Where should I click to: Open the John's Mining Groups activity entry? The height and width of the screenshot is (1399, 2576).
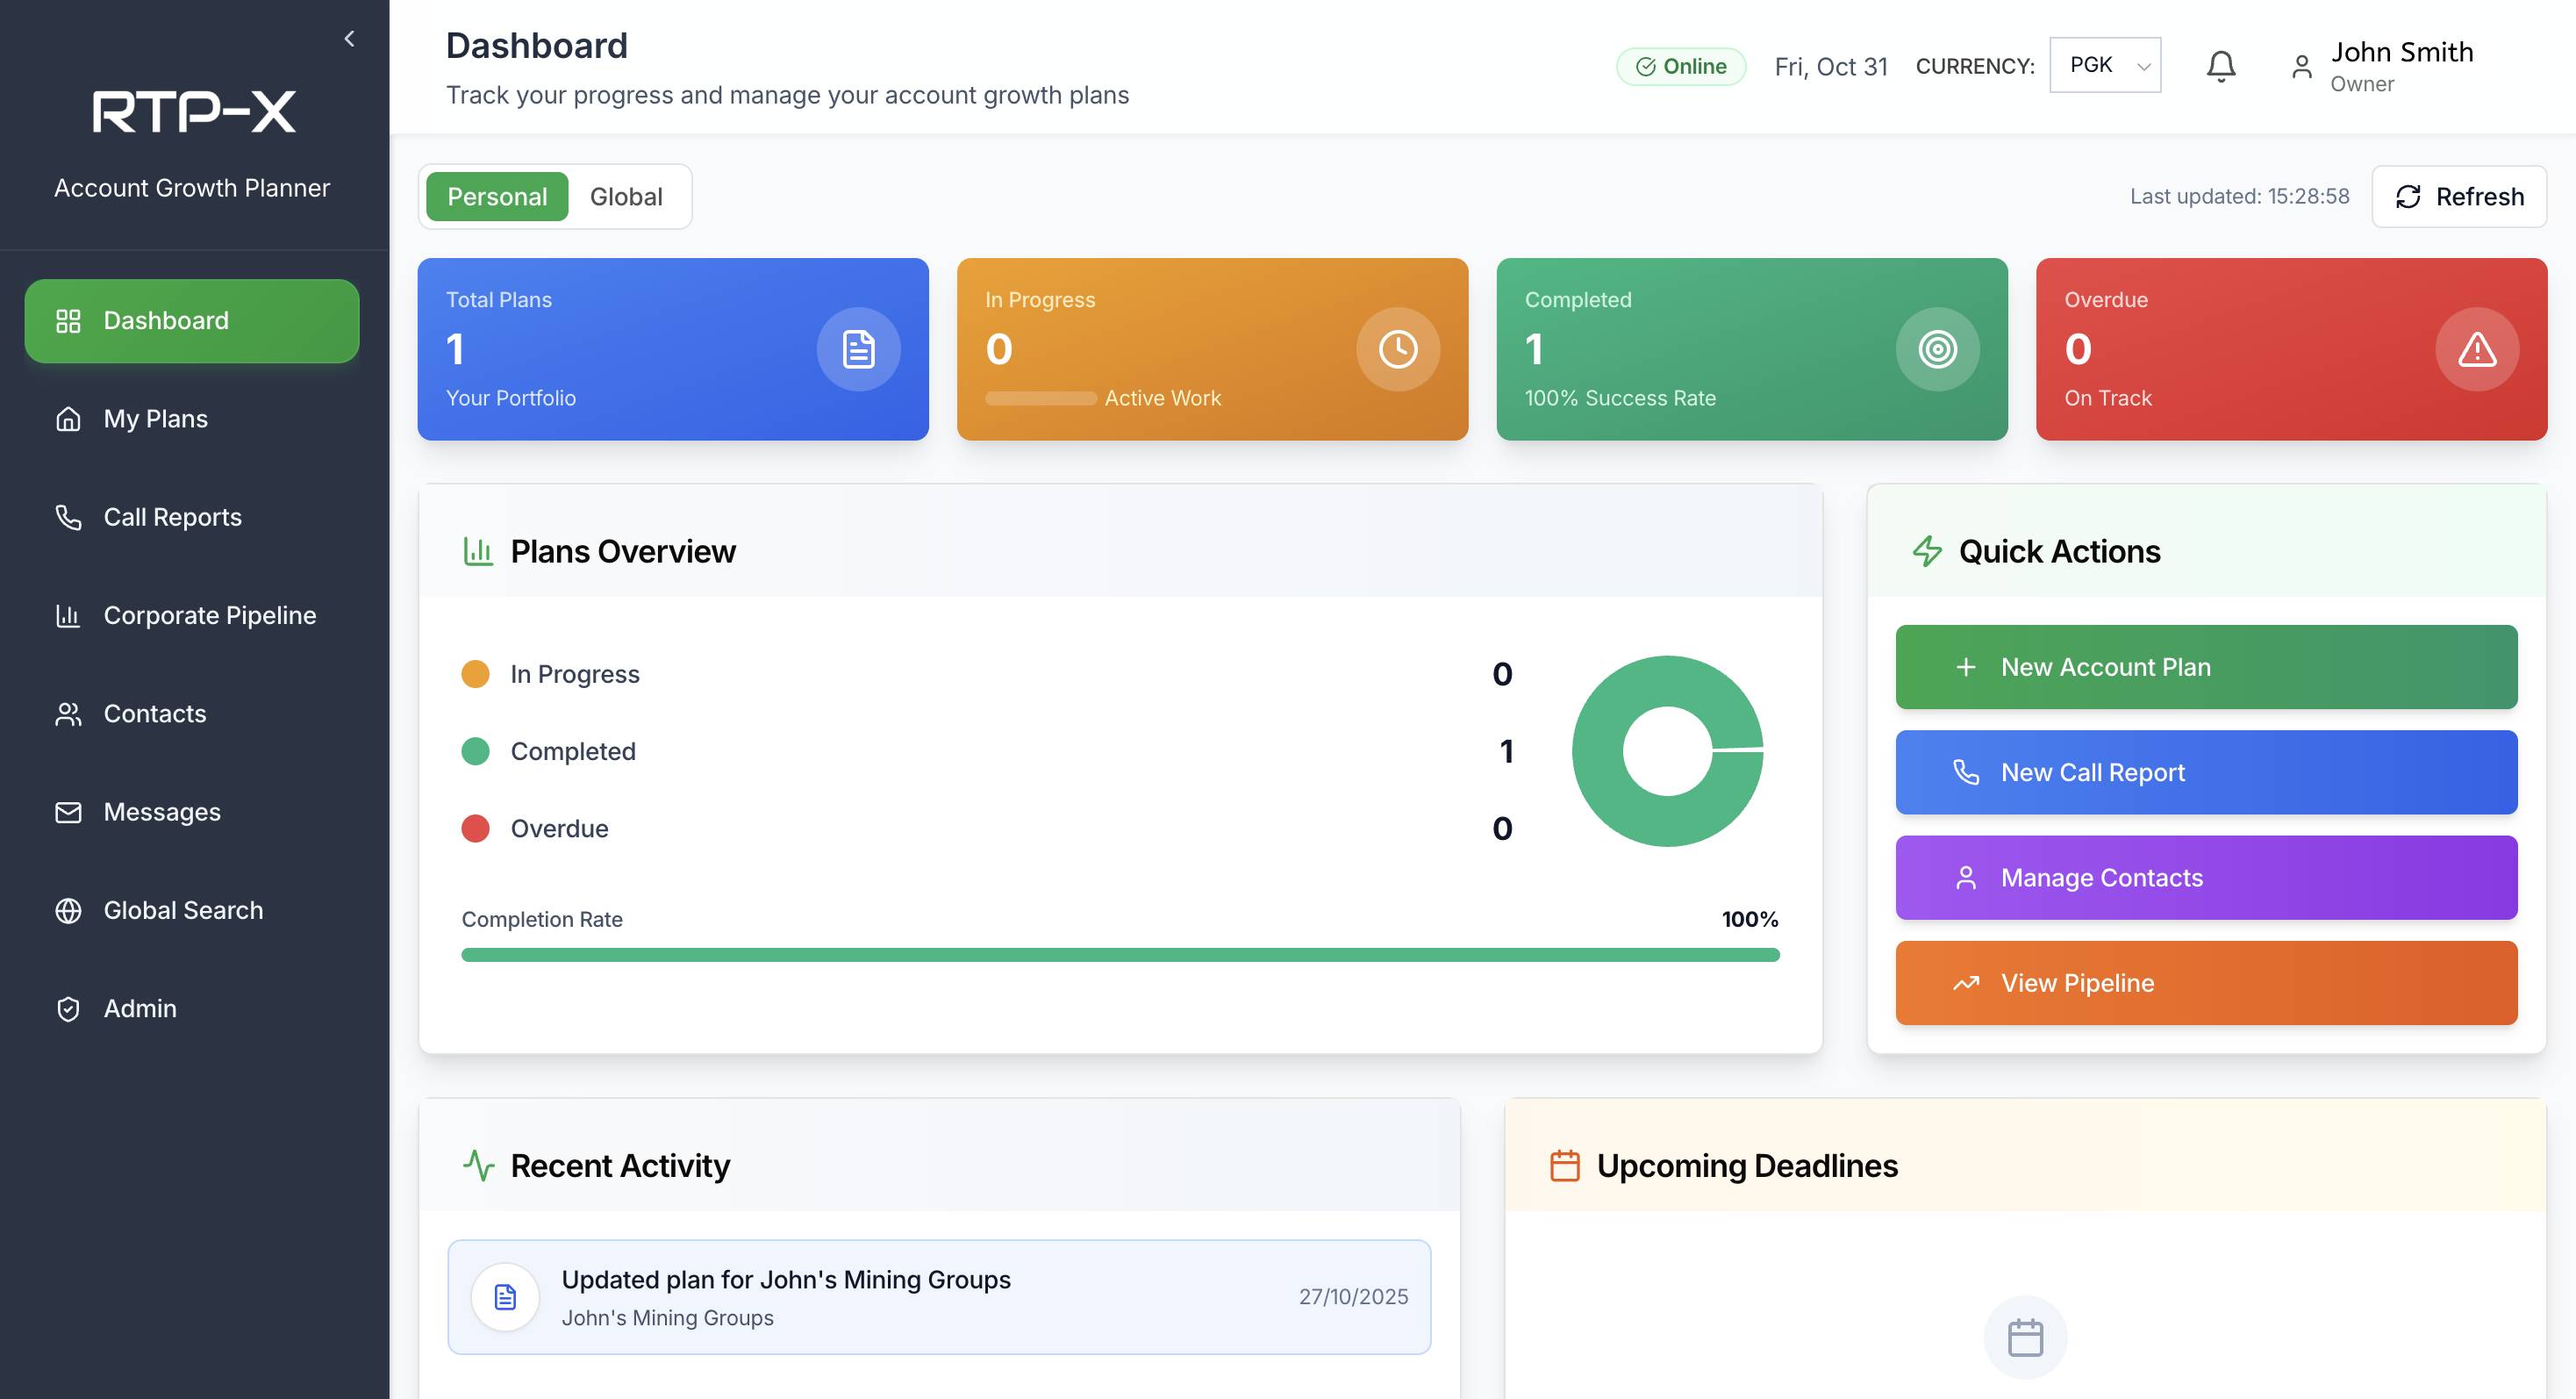[x=938, y=1297]
